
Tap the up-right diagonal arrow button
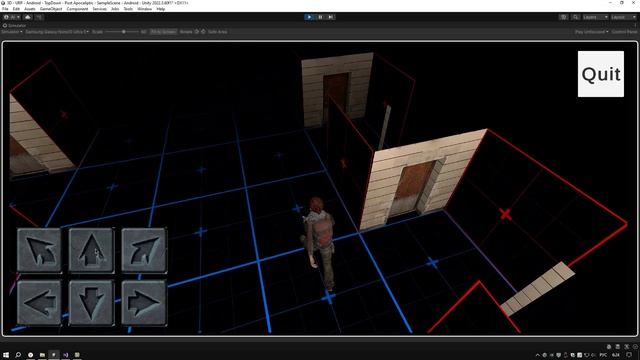[144, 250]
